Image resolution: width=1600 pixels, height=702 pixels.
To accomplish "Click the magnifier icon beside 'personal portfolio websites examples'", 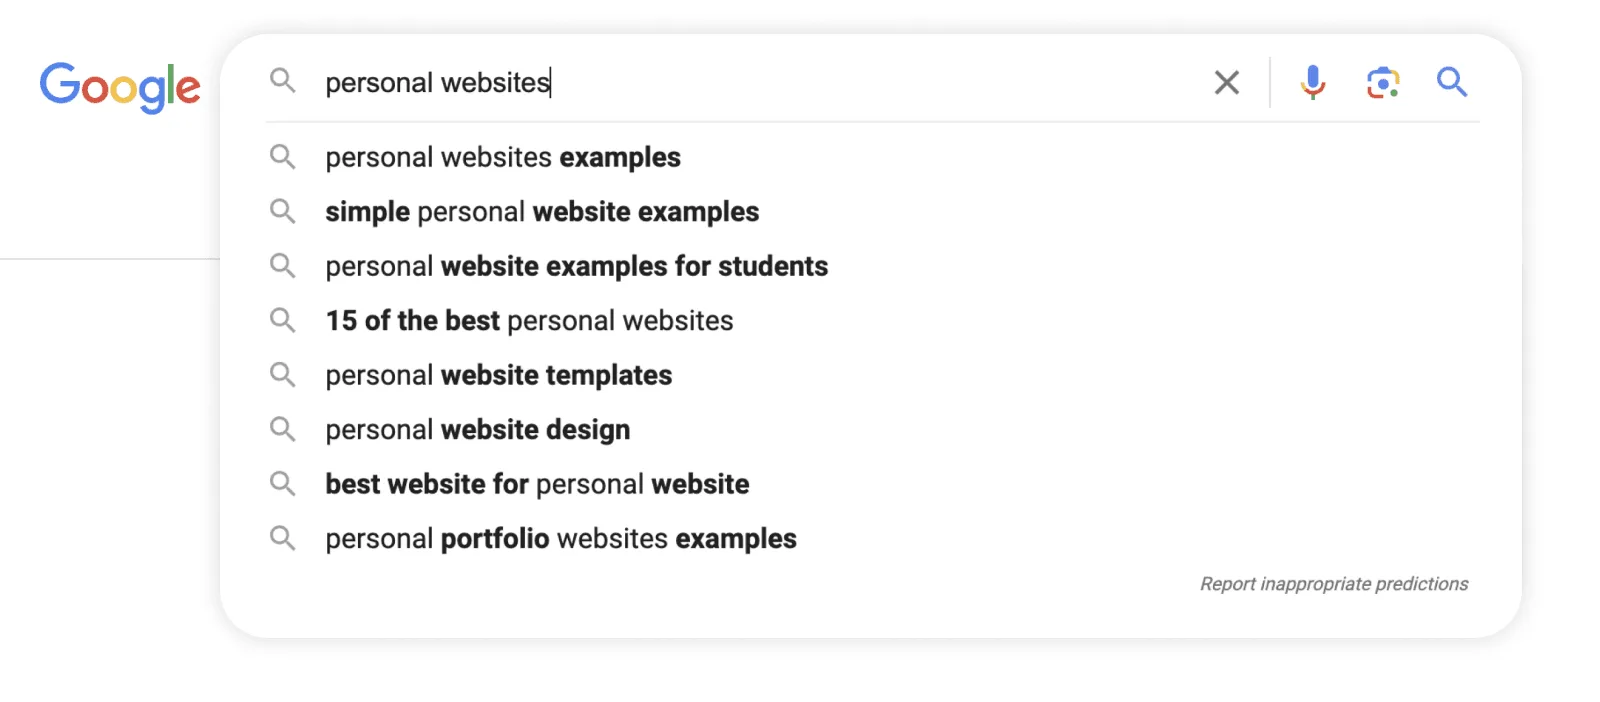I will (283, 538).
